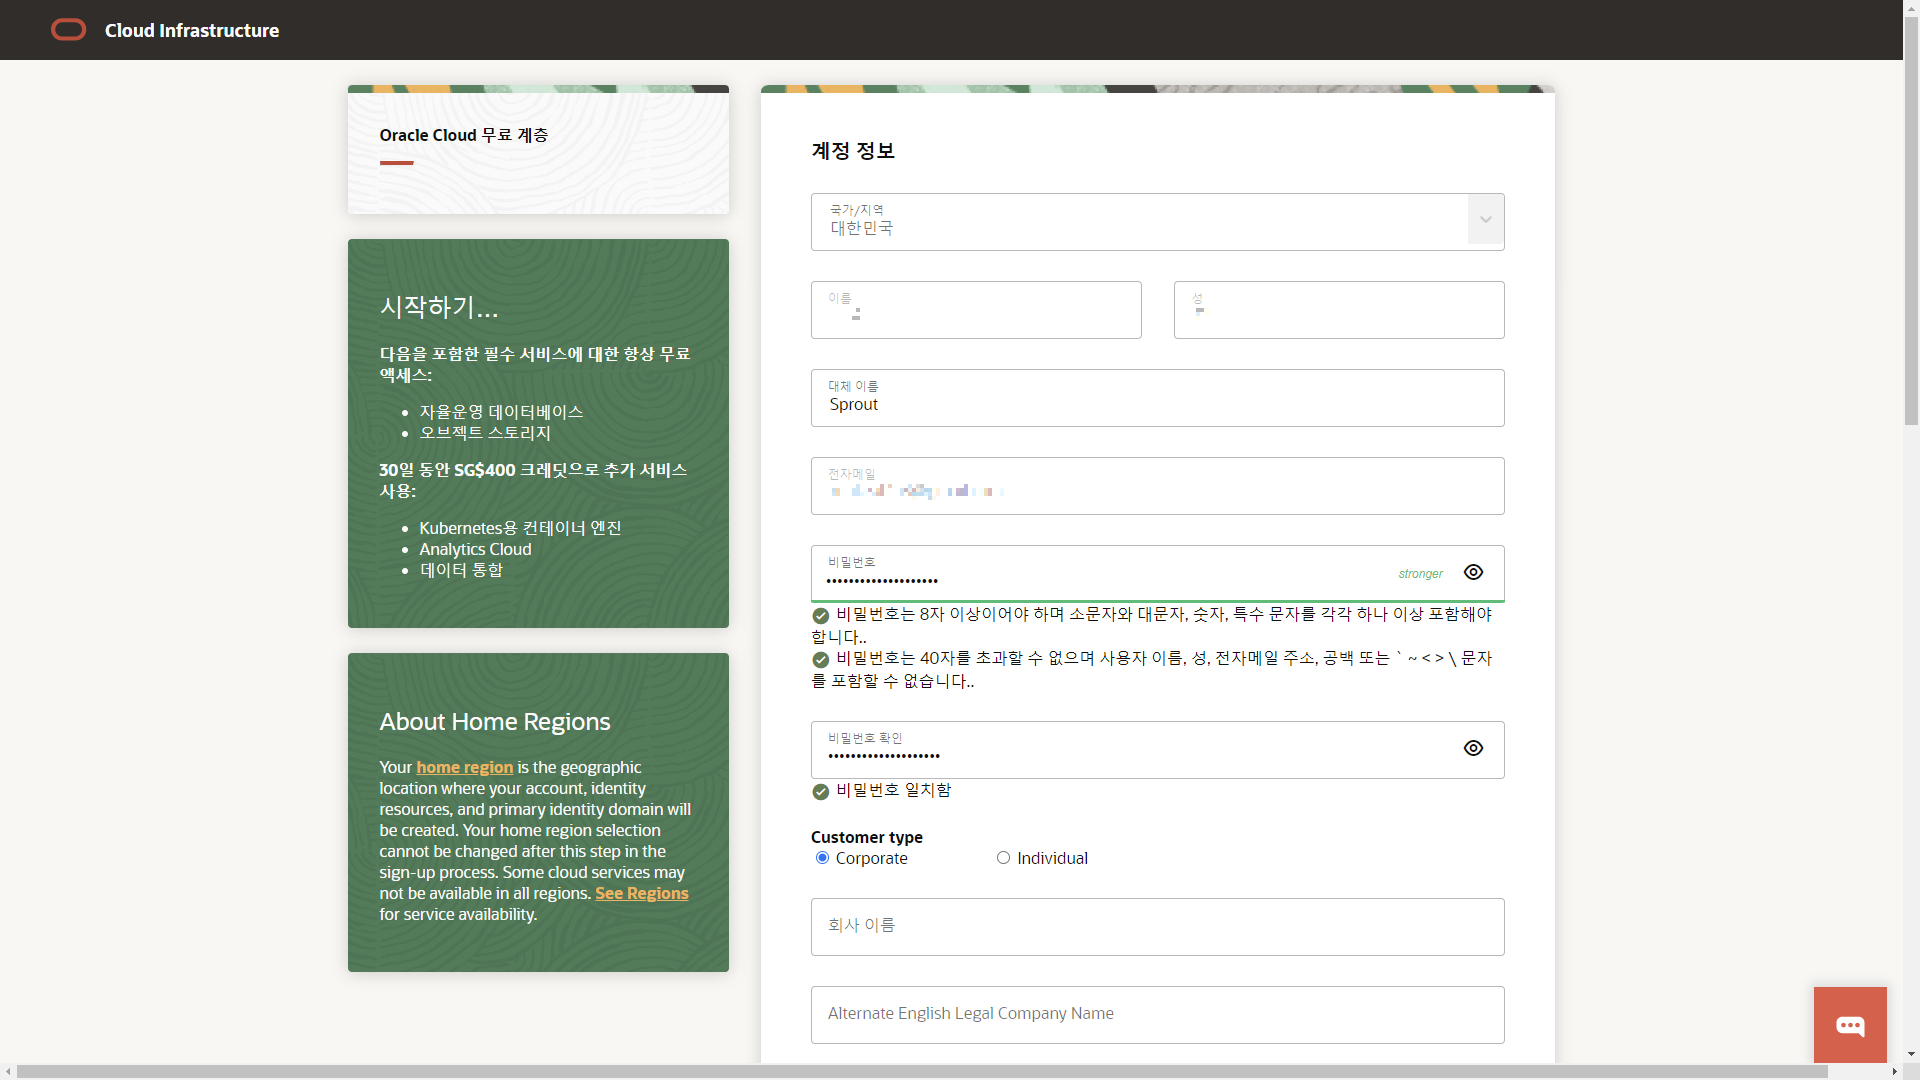This screenshot has width=1920, height=1080.
Task: Focus the alternate name field containing Sprout
Action: pos(1157,398)
